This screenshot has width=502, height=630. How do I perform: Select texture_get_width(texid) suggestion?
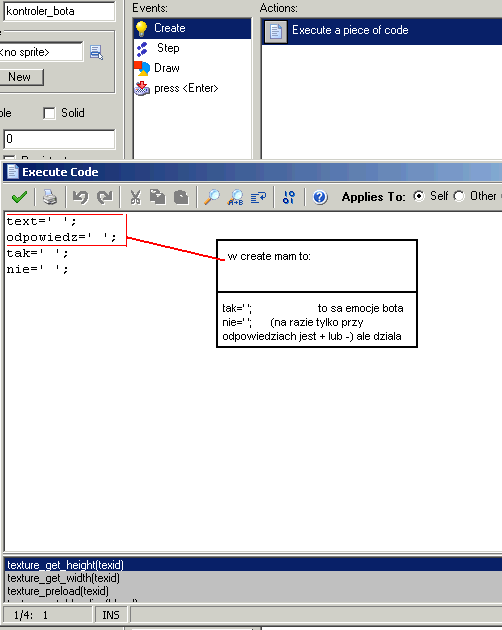(x=253, y=578)
